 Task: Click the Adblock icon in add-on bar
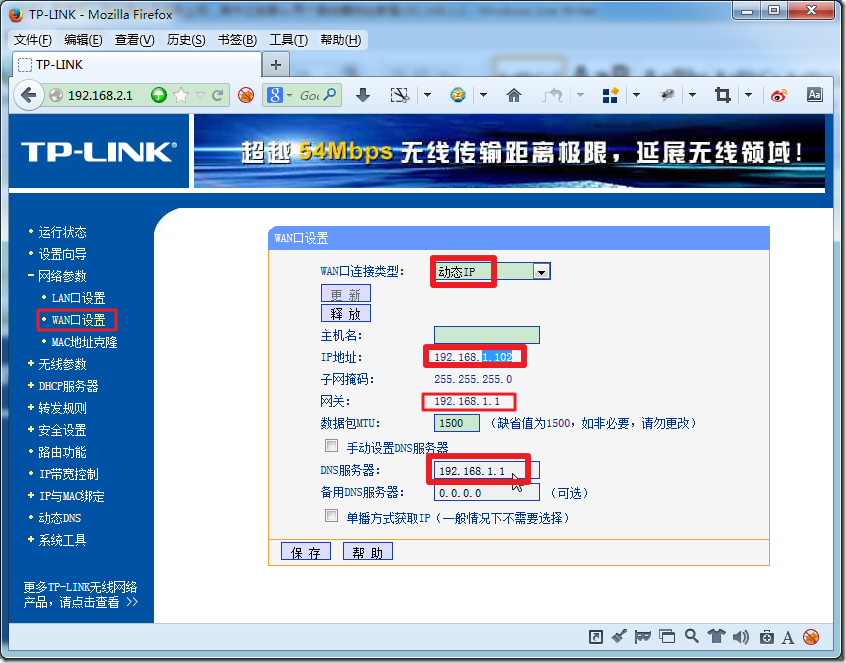(811, 637)
